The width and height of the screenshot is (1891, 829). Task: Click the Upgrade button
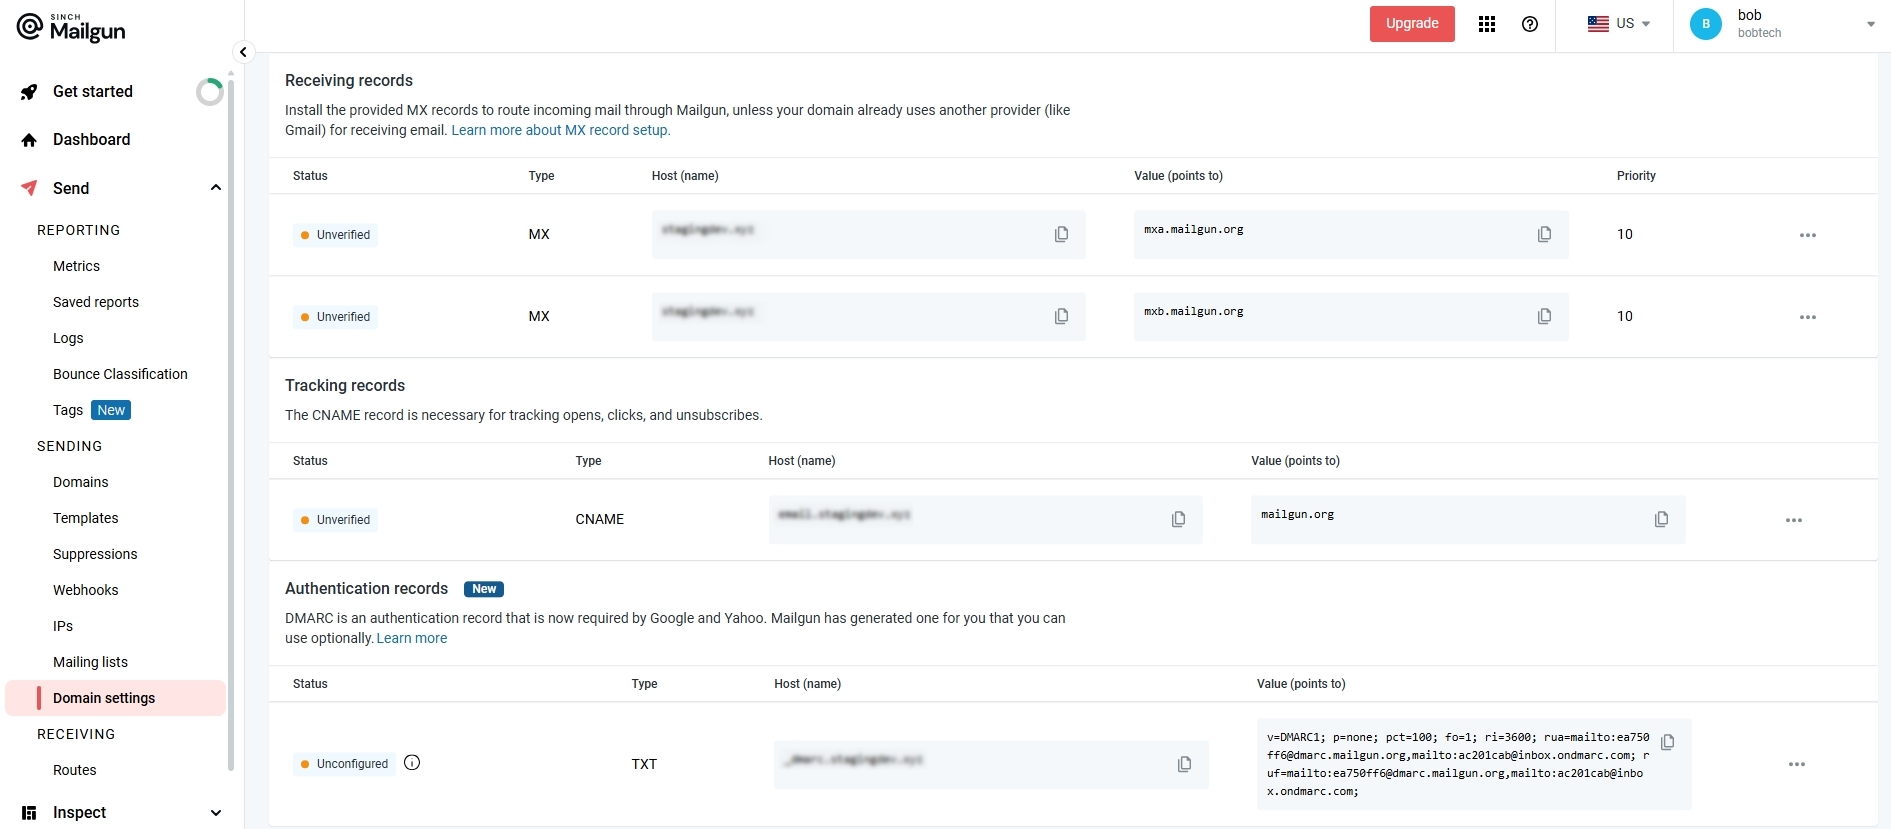coord(1411,24)
